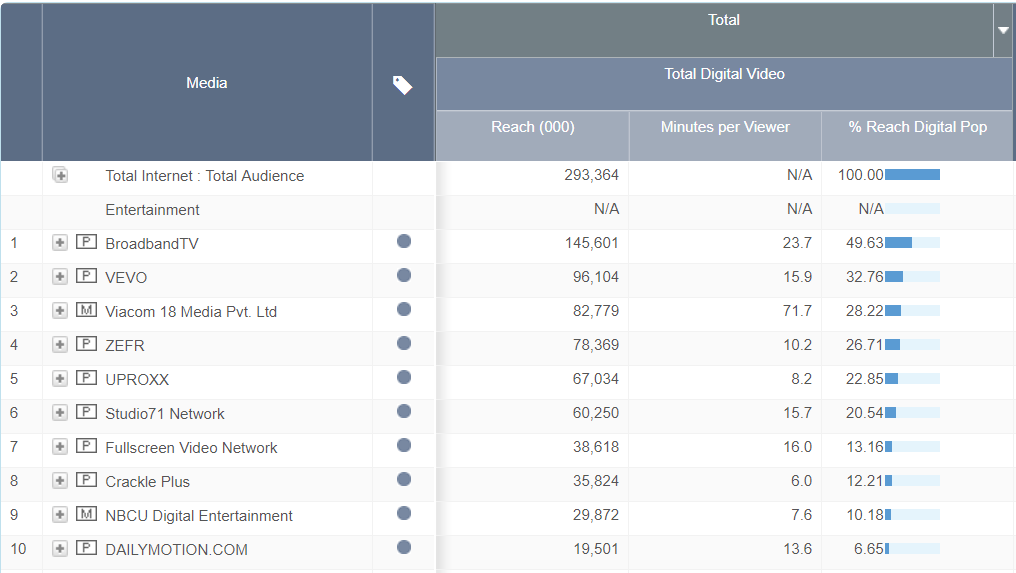This screenshot has width=1016, height=573.
Task: Open the BroadbandTV media name
Action: tap(152, 244)
